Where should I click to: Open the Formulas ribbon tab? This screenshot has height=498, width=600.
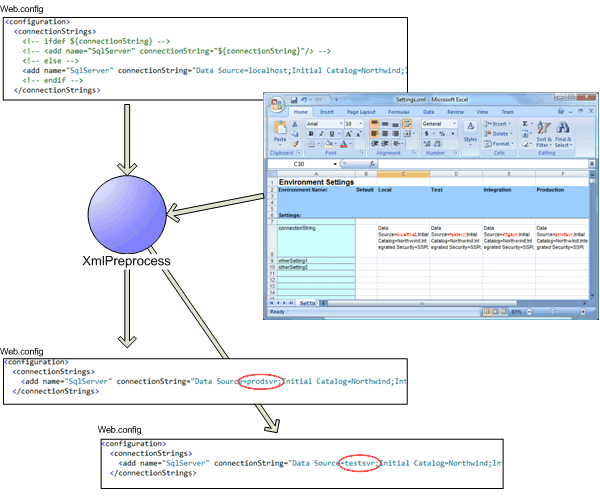click(x=400, y=112)
